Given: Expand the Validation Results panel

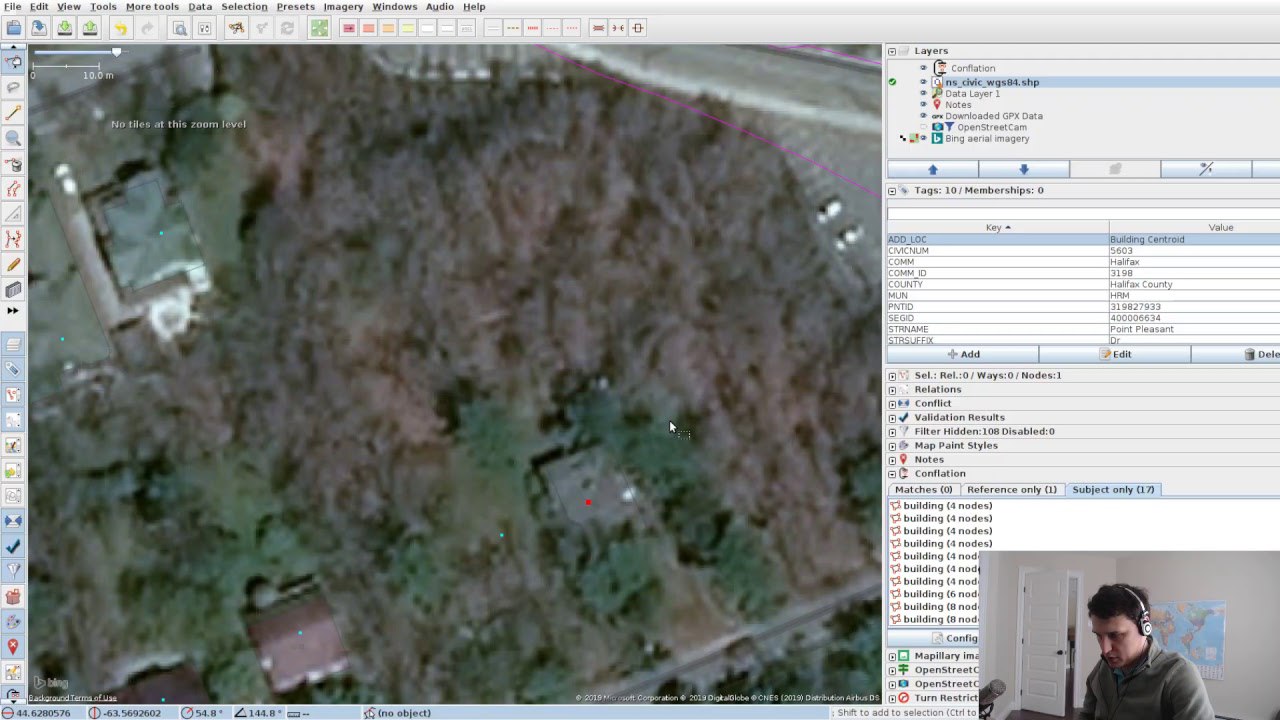Looking at the screenshot, I should 892,418.
